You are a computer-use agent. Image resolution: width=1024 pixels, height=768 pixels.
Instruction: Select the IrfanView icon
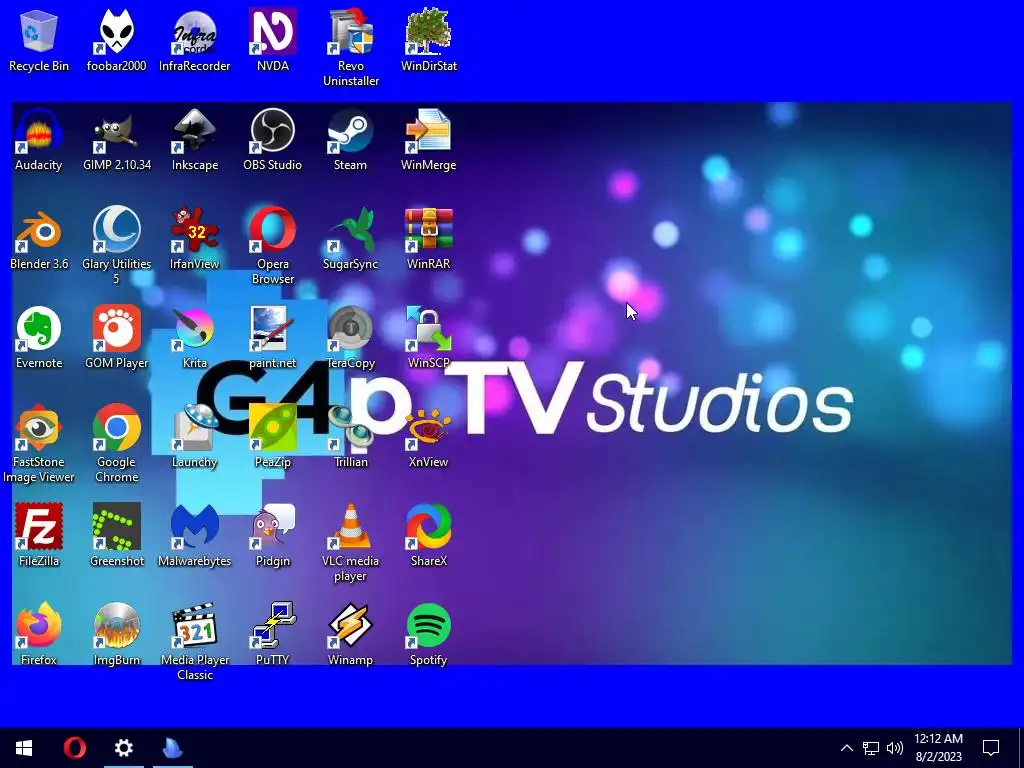point(195,239)
